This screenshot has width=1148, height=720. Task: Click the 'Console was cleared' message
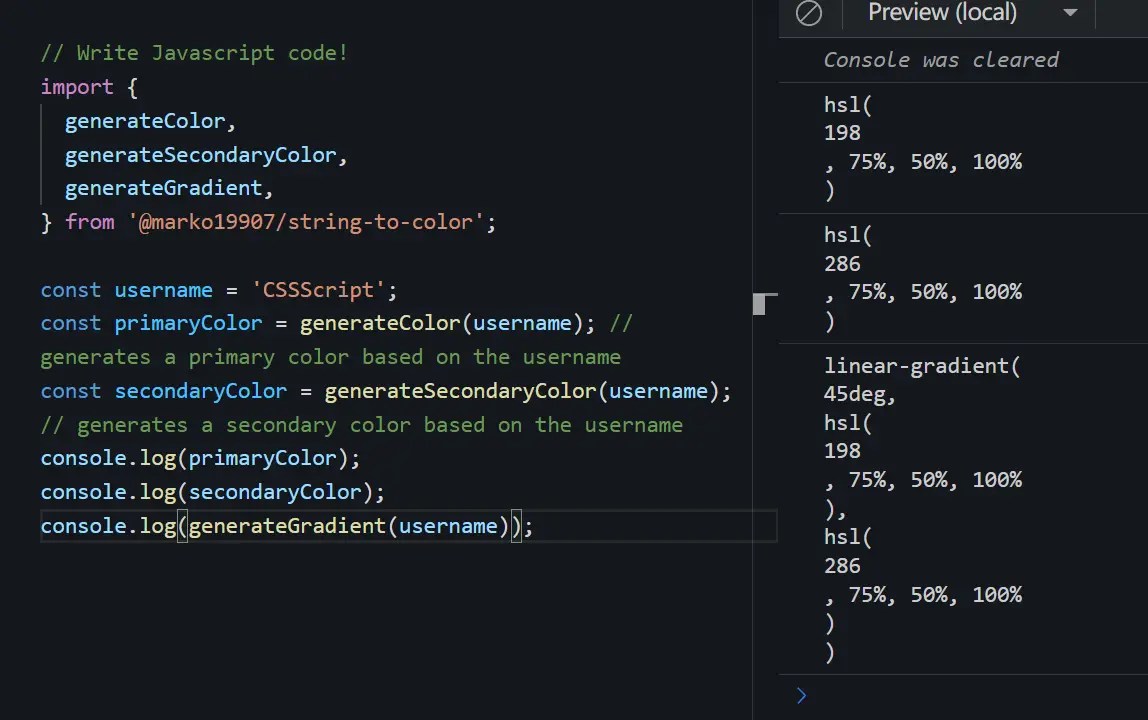coord(941,60)
